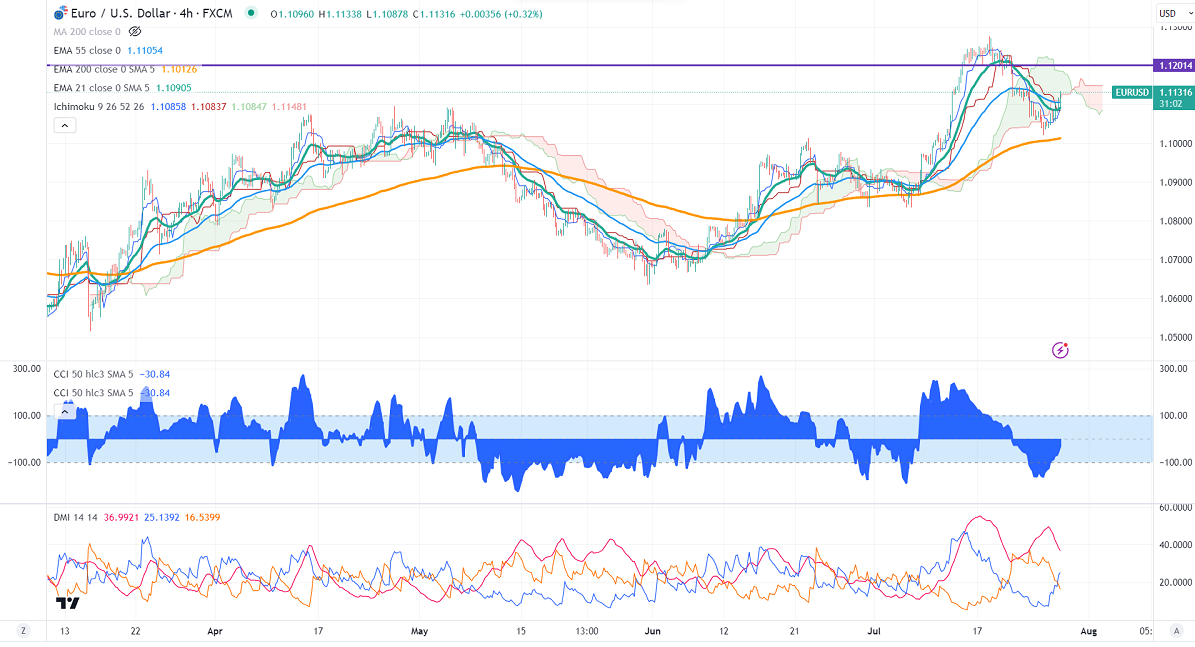Image resolution: width=1195 pixels, height=647 pixels.
Task: Click the EMA 55 value 1.11054
Action: coord(145,50)
